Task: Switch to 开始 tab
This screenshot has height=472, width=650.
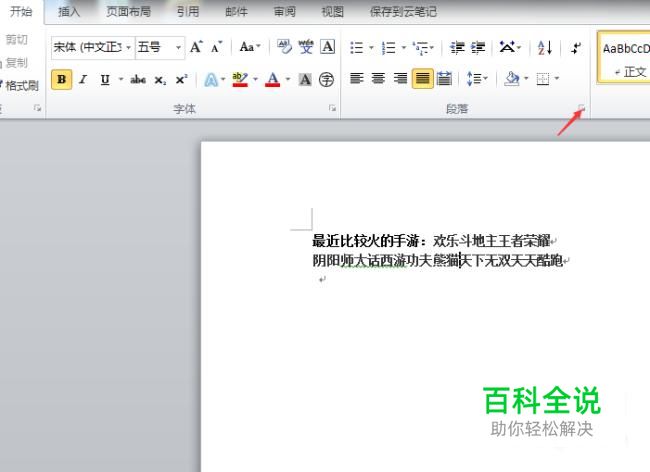Action: (21, 11)
